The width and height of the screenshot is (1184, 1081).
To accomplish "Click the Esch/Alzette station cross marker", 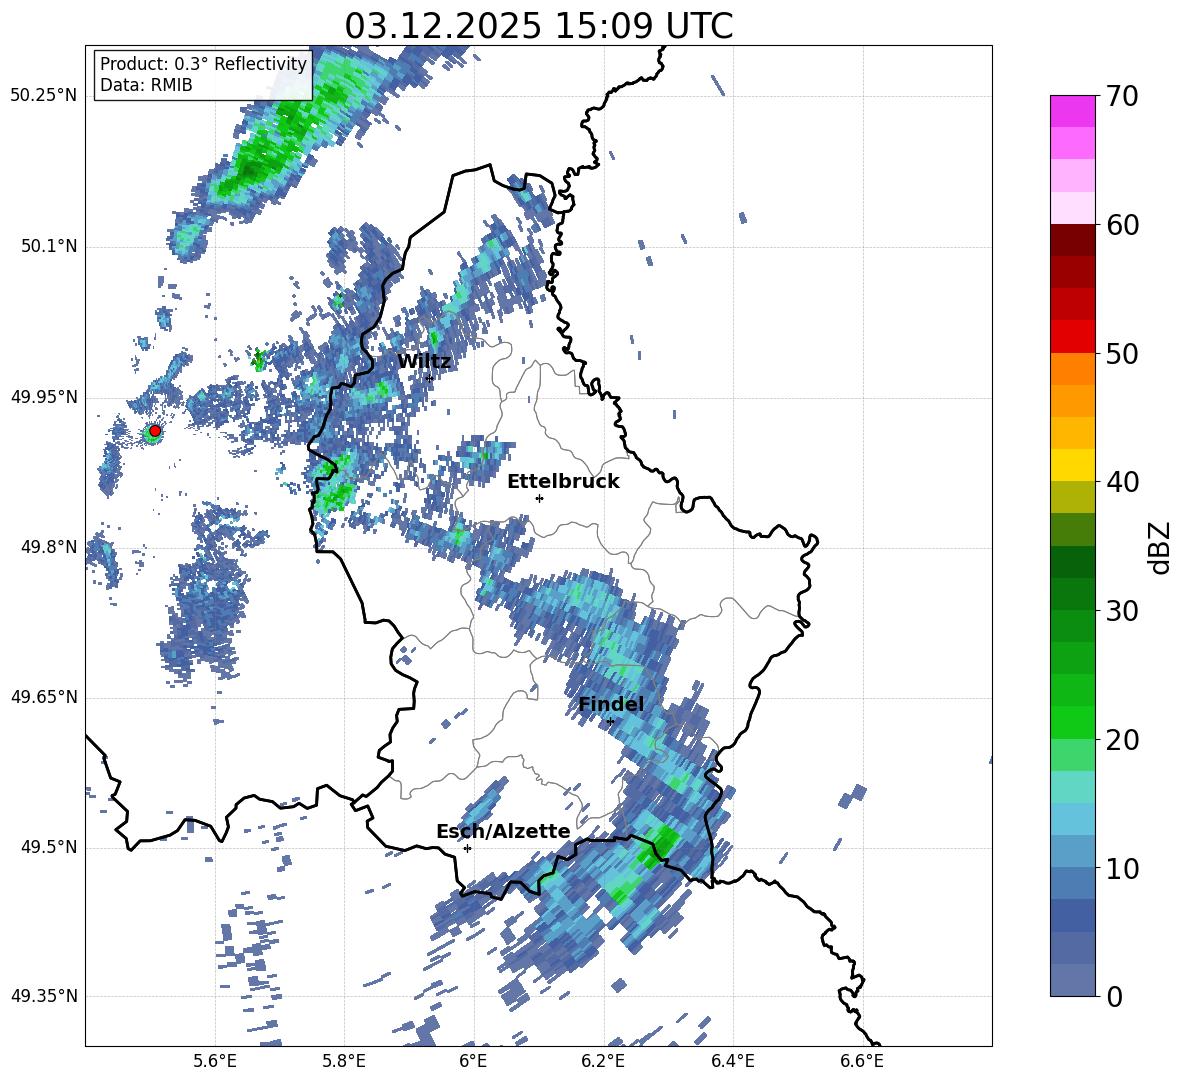I will (x=467, y=848).
